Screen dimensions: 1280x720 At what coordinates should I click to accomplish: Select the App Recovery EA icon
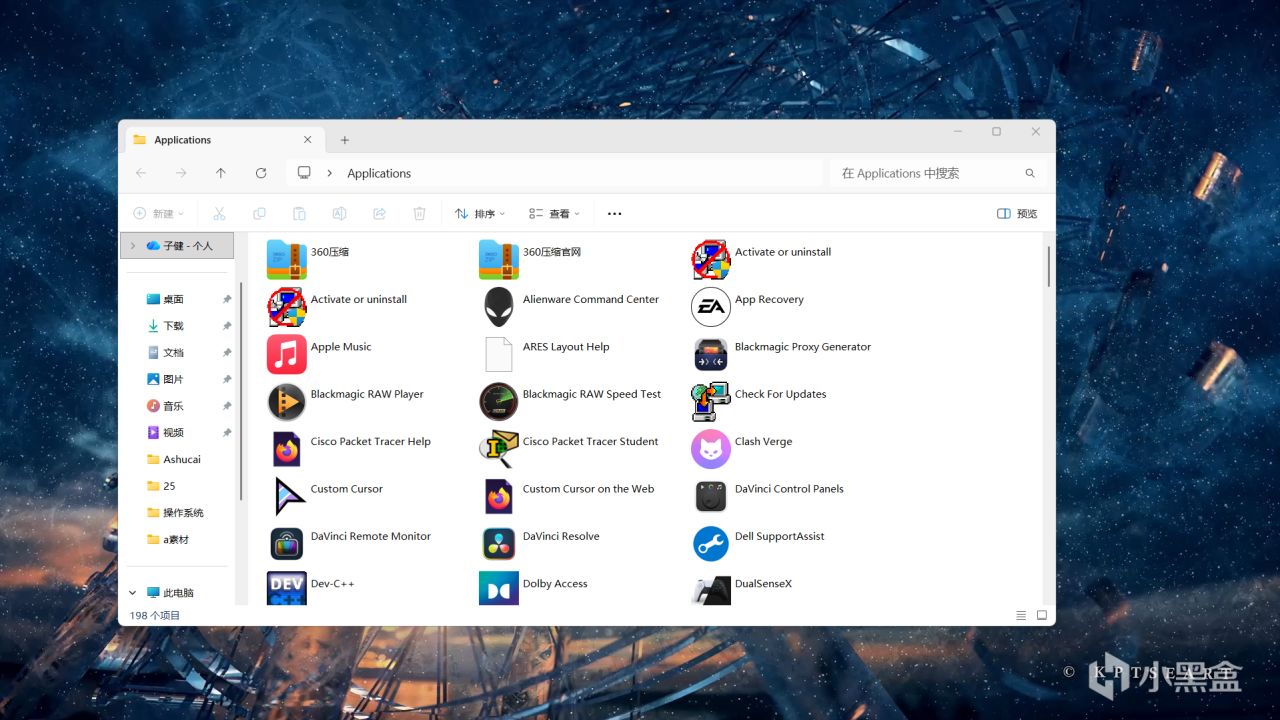click(711, 307)
